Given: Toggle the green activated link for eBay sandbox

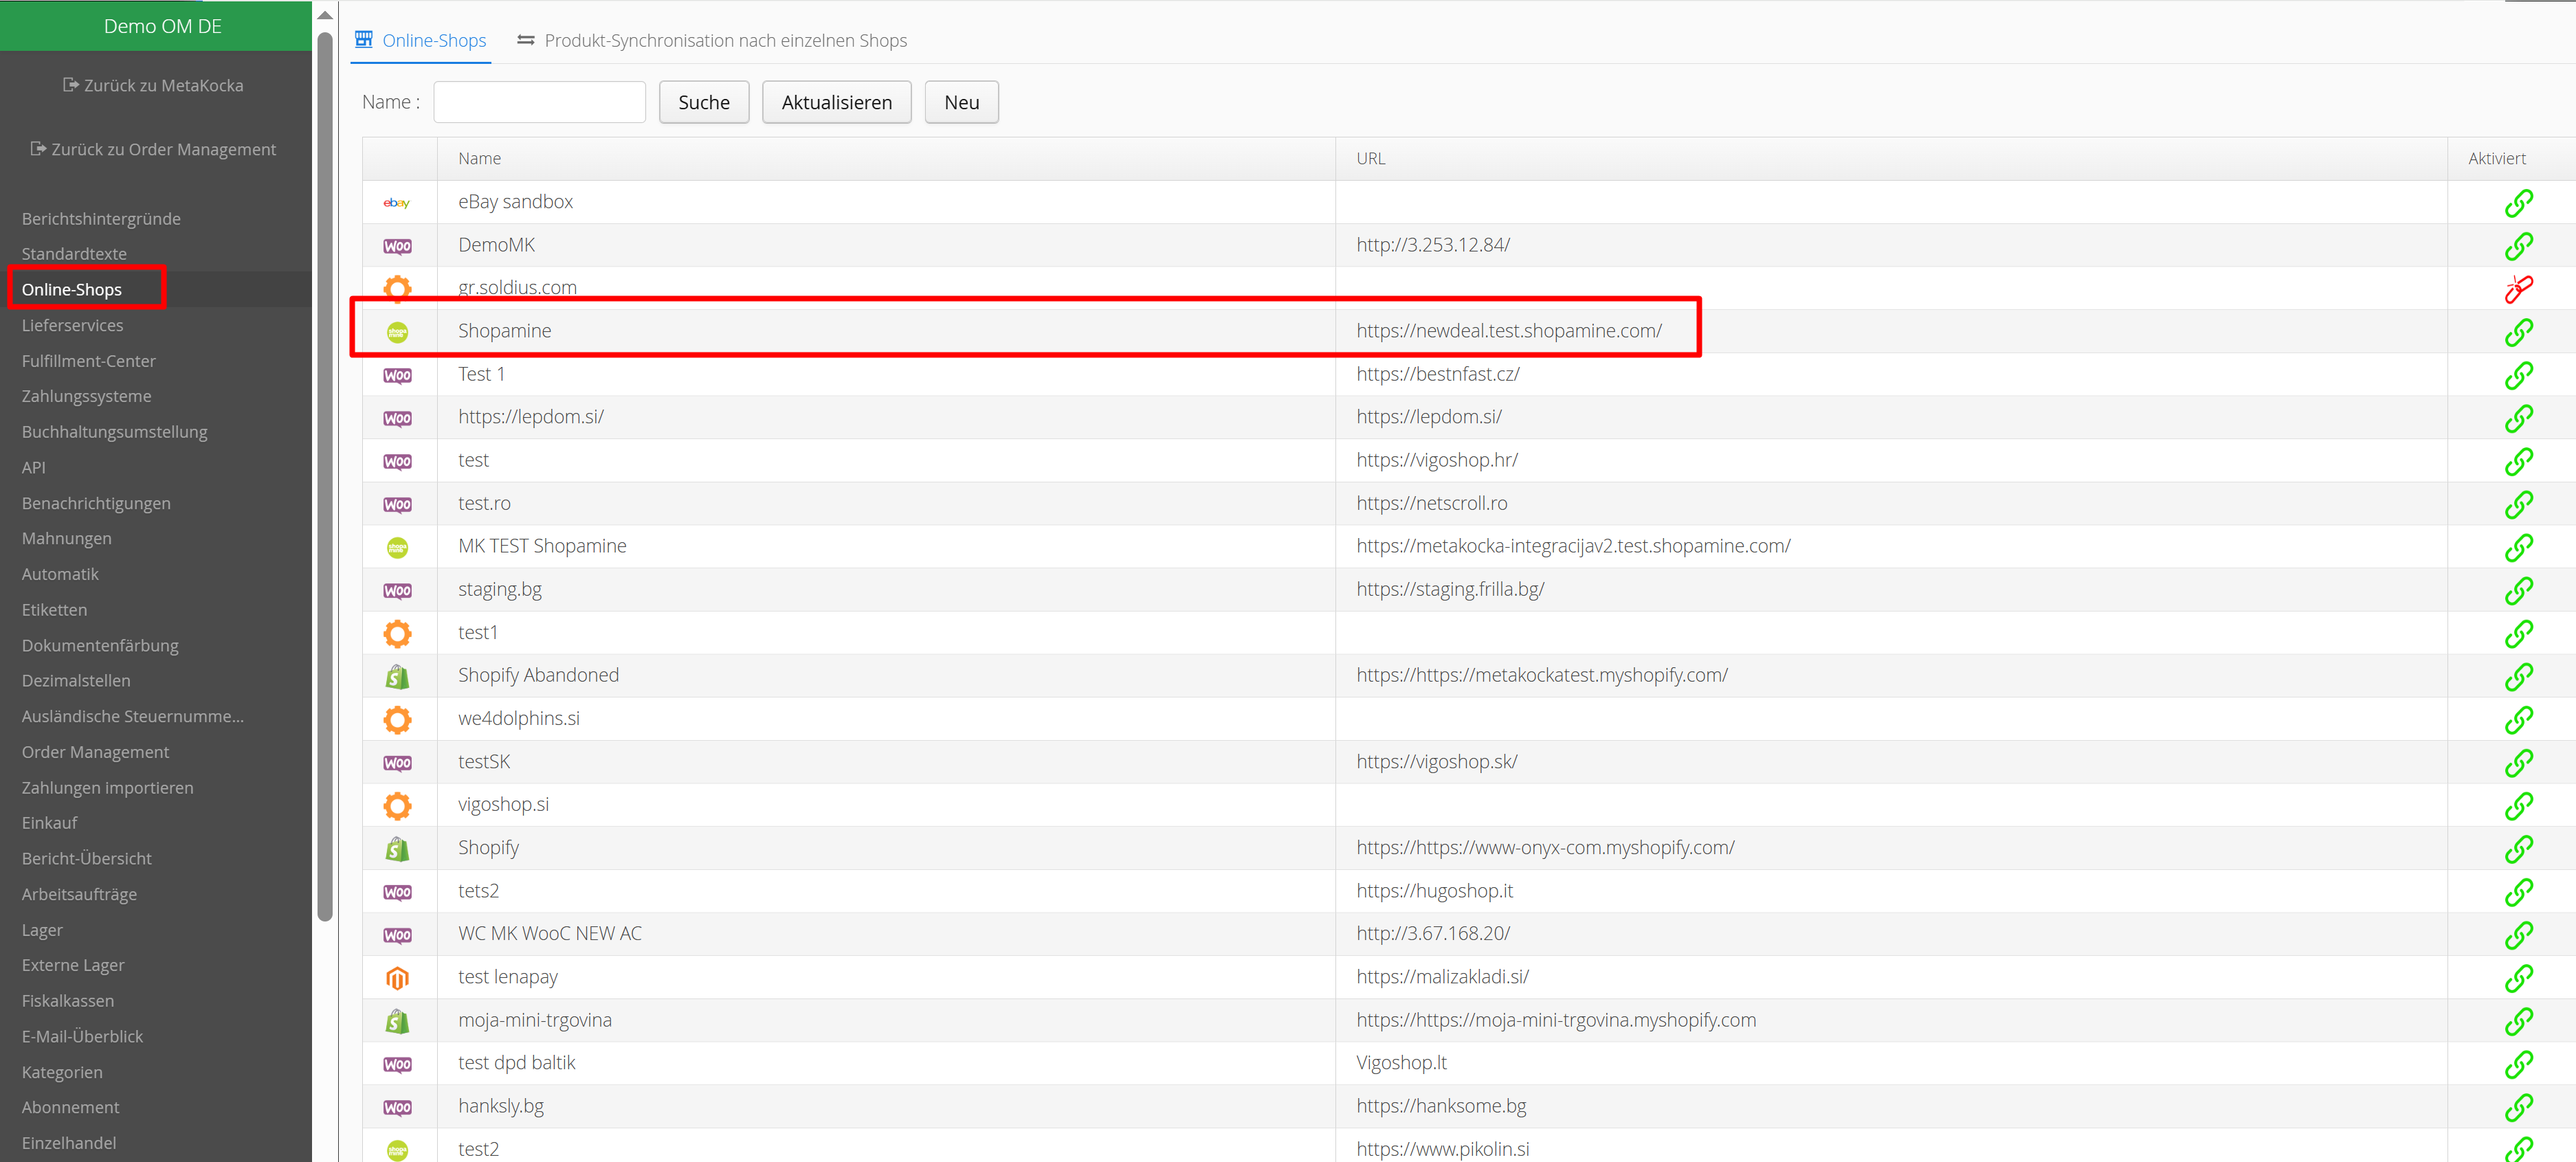Looking at the screenshot, I should (x=2517, y=203).
